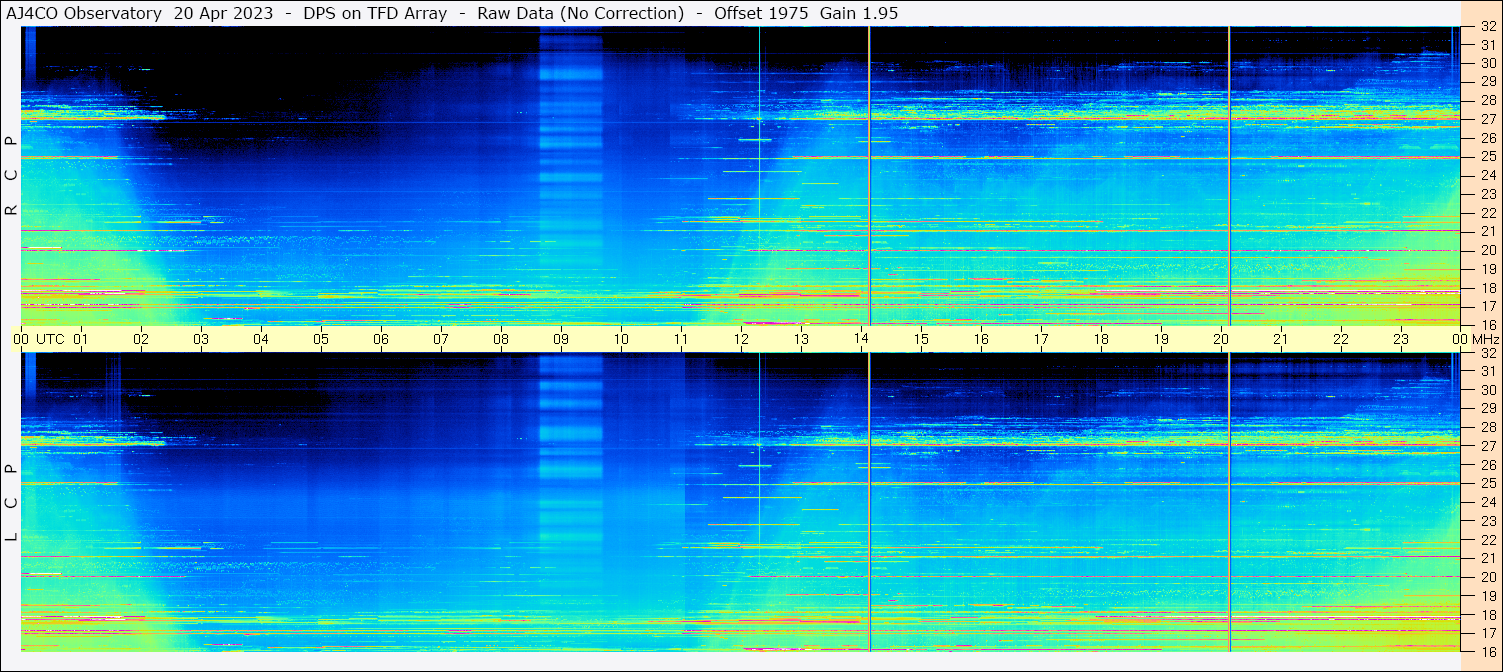Click 22 MHz label on LCP panel
Image resolution: width=1503 pixels, height=672 pixels.
(x=1488, y=540)
